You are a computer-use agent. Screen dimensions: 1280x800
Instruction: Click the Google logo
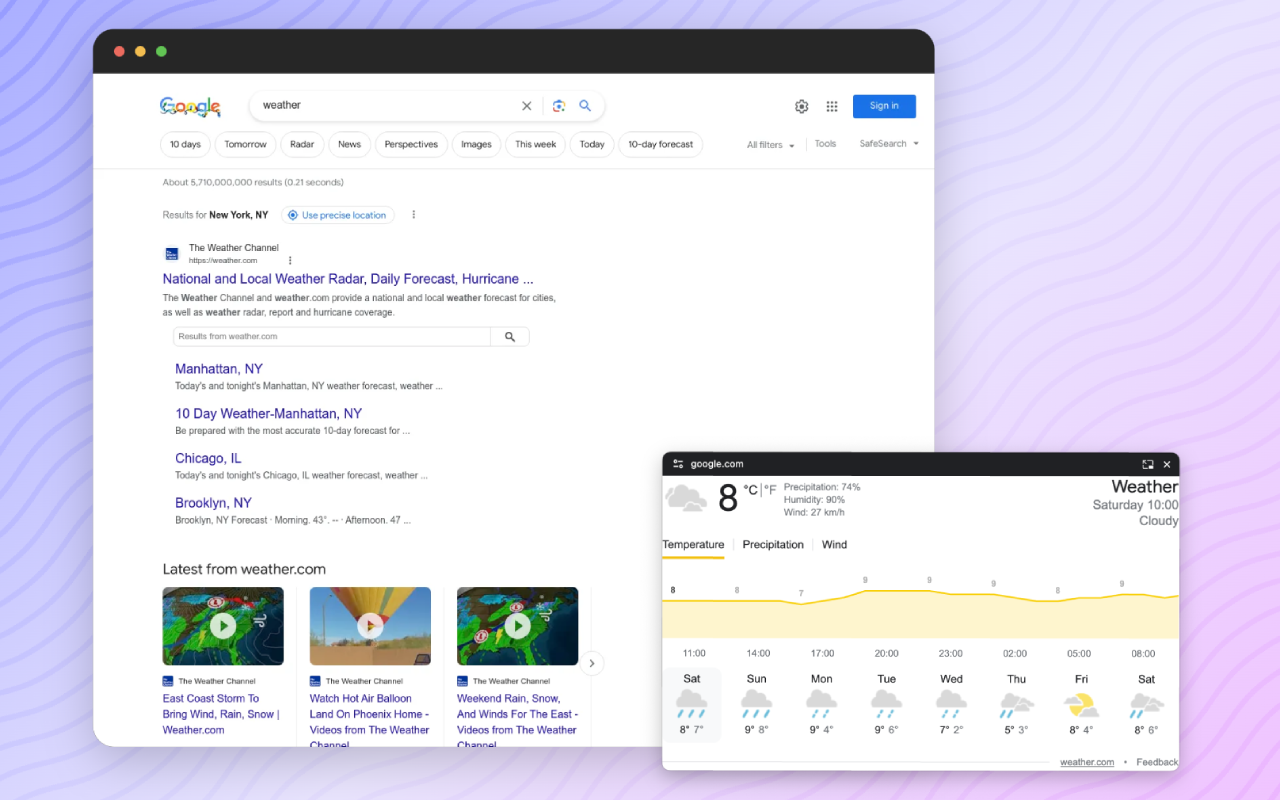tap(190, 106)
